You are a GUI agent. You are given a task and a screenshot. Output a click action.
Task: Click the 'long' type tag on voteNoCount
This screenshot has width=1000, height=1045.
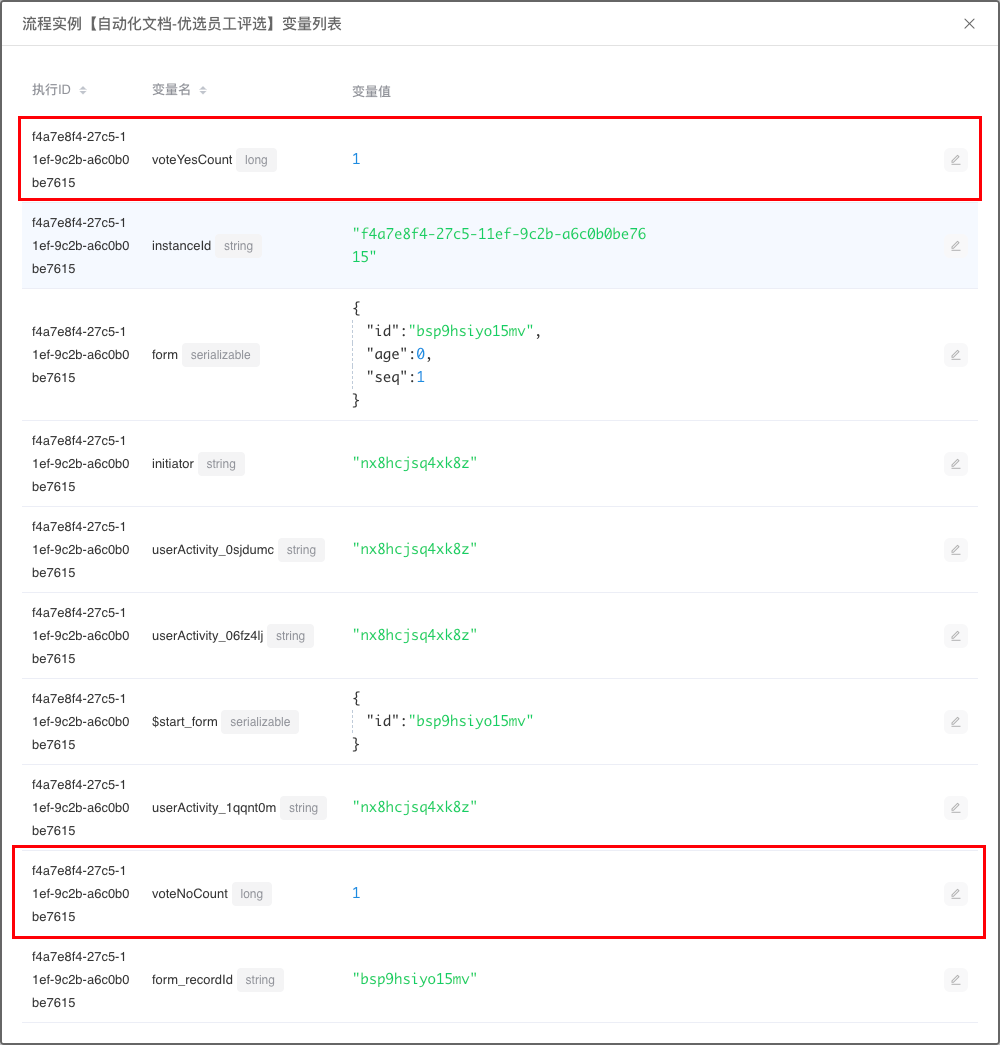click(x=251, y=894)
